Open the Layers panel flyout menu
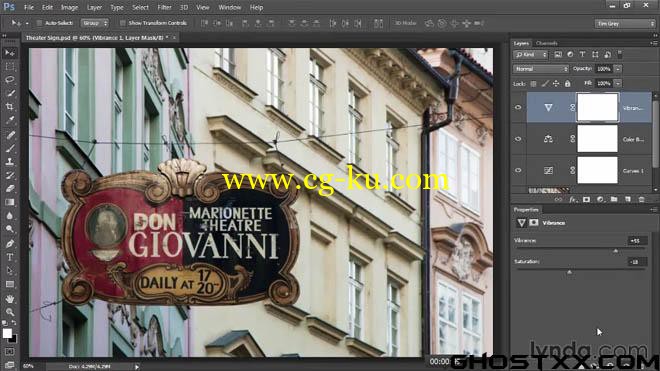This screenshot has width=660, height=371. pos(653,43)
